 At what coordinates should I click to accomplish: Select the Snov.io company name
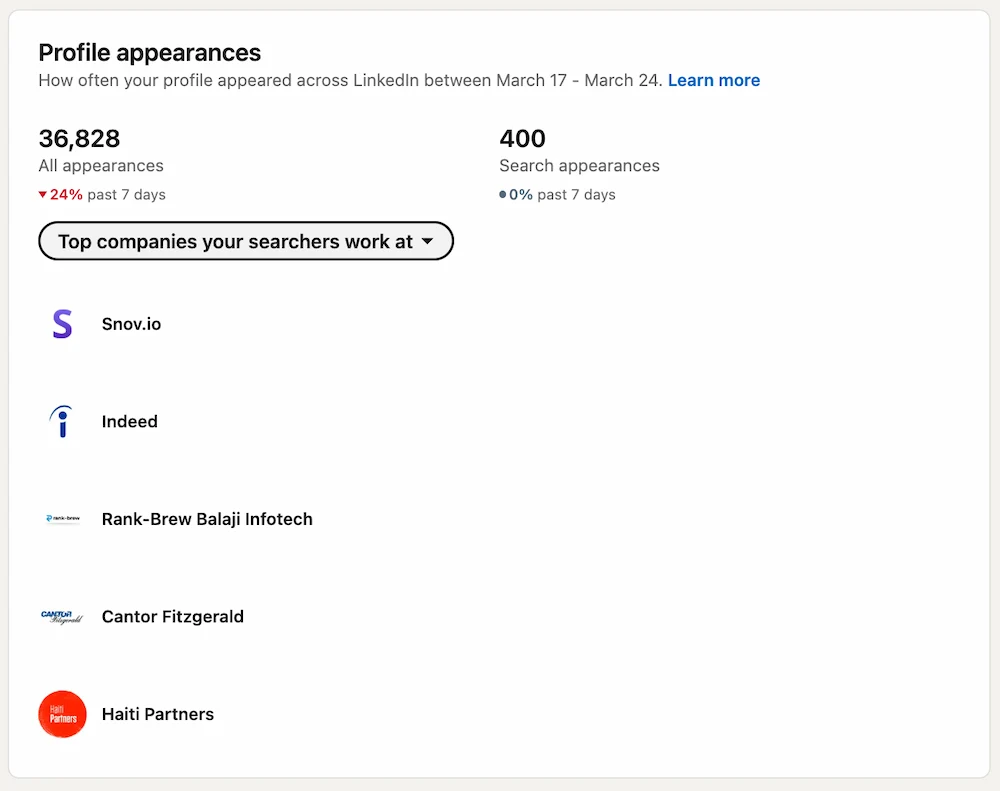[x=131, y=323]
